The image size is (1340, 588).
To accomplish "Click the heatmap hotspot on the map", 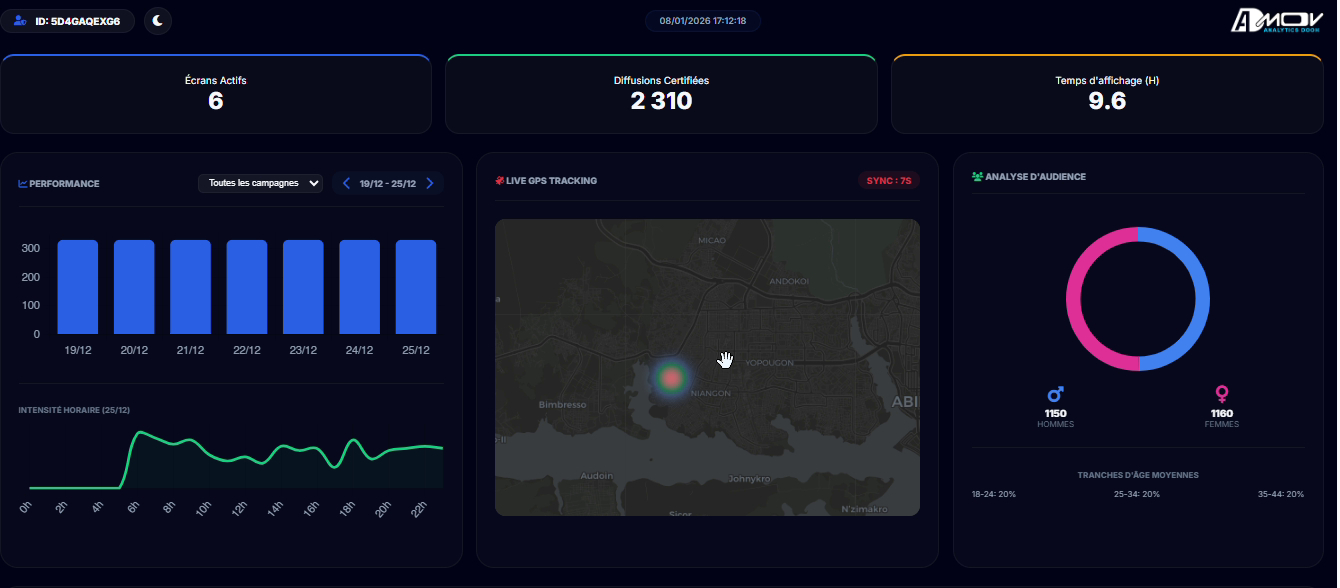I will 672,377.
